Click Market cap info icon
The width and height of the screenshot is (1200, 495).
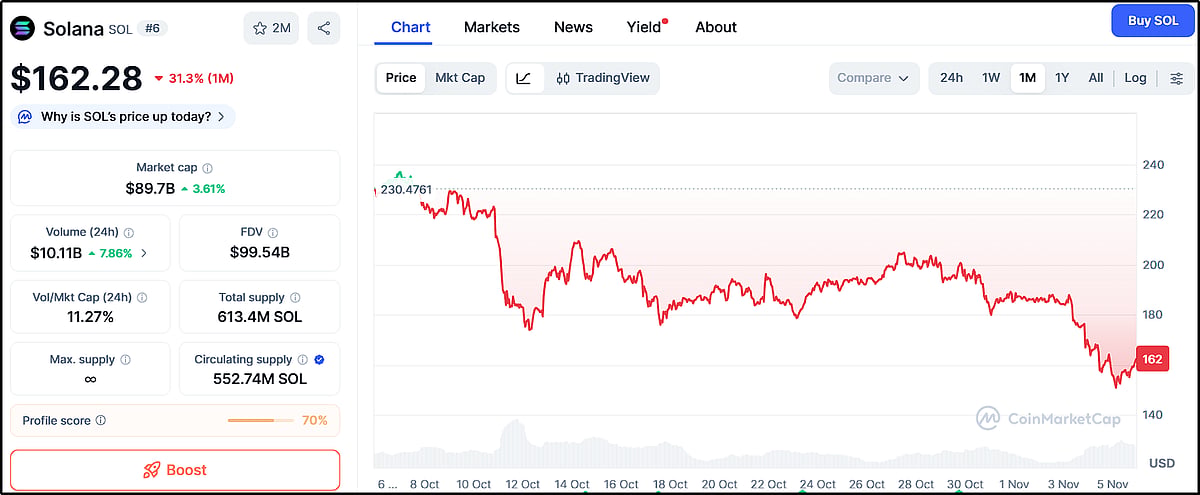click(207, 168)
